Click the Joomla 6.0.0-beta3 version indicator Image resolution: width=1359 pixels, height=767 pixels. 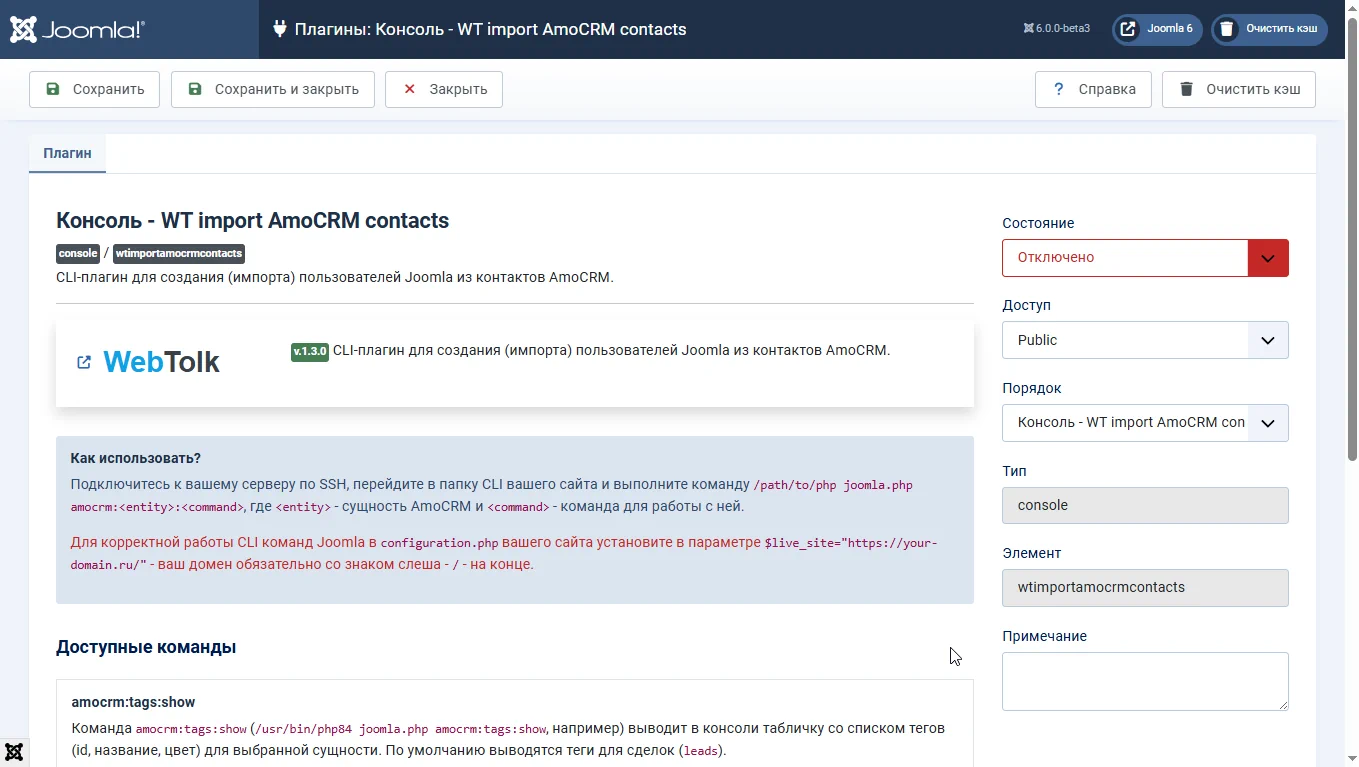click(x=1057, y=29)
